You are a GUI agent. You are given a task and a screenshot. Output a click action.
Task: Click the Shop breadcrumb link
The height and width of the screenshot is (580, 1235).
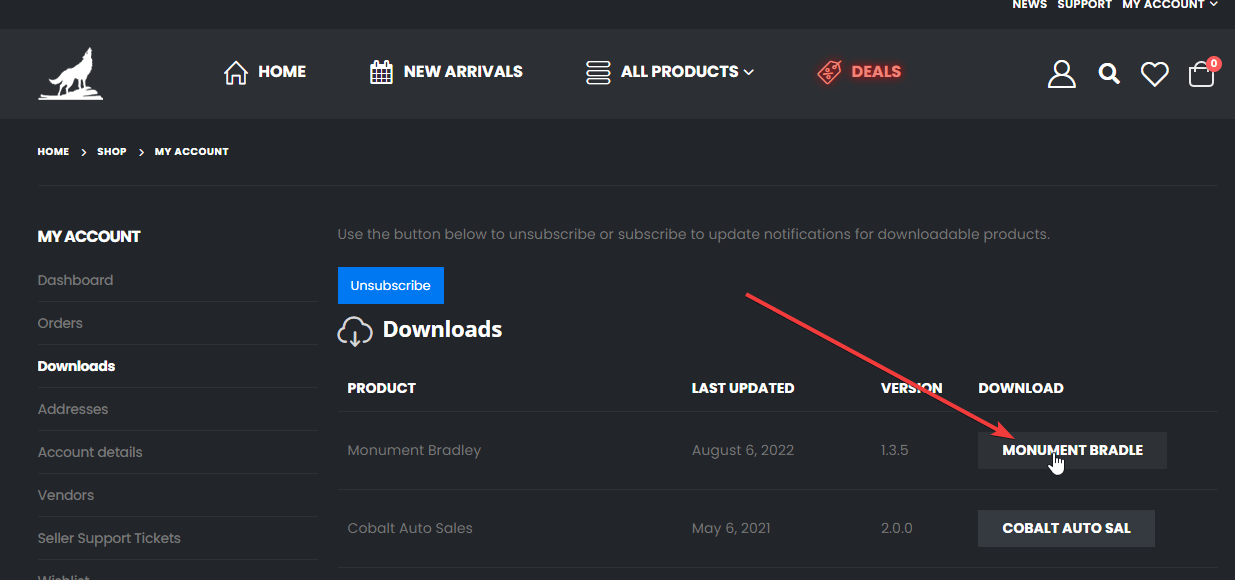point(112,152)
